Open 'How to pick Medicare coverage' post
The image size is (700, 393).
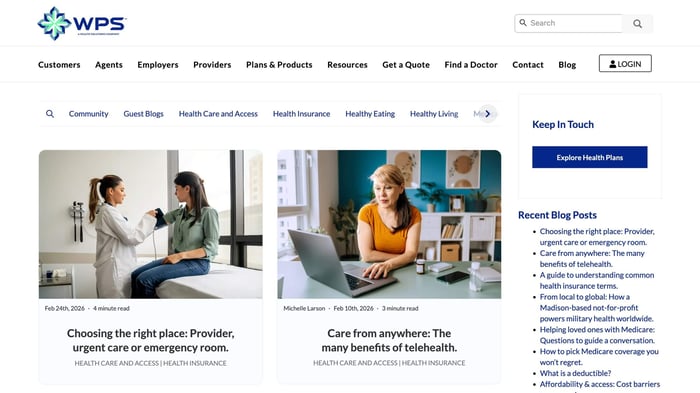pos(599,357)
